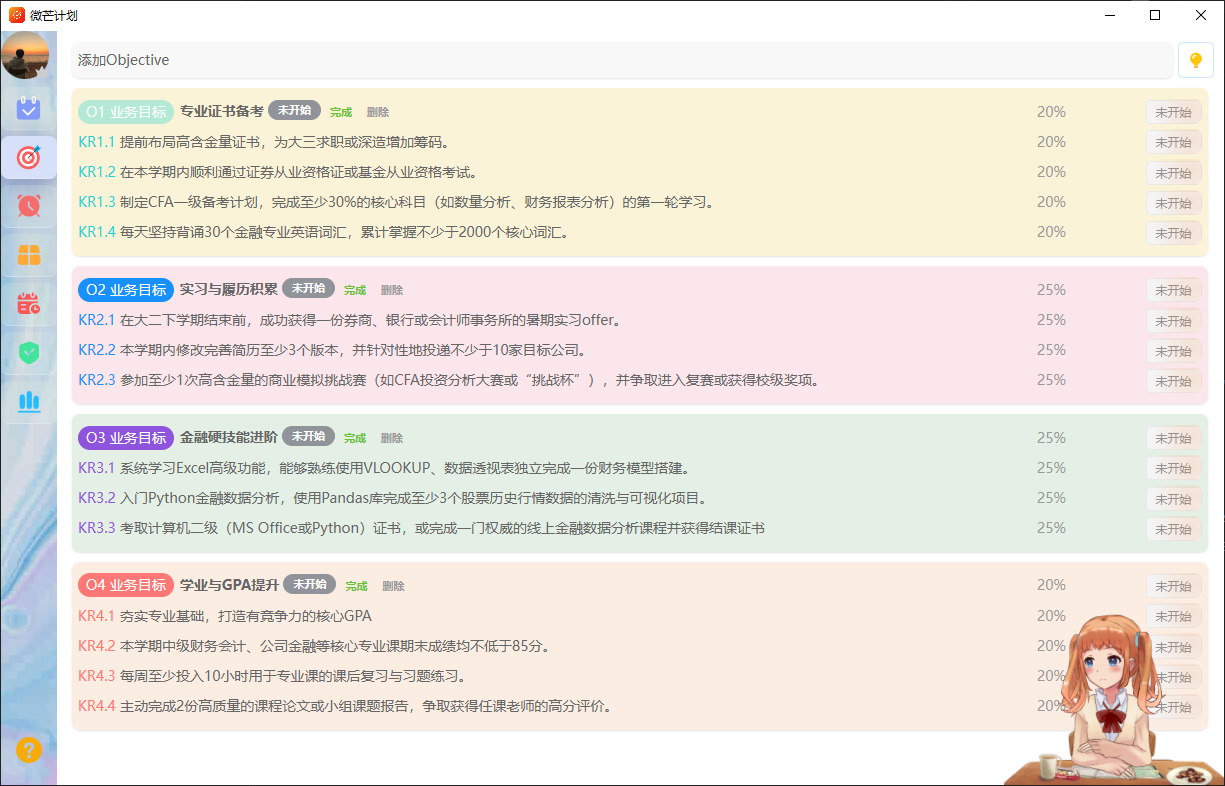Open the 未开始 status button for KR3.2
The height and width of the screenshot is (786, 1225).
1173,499
